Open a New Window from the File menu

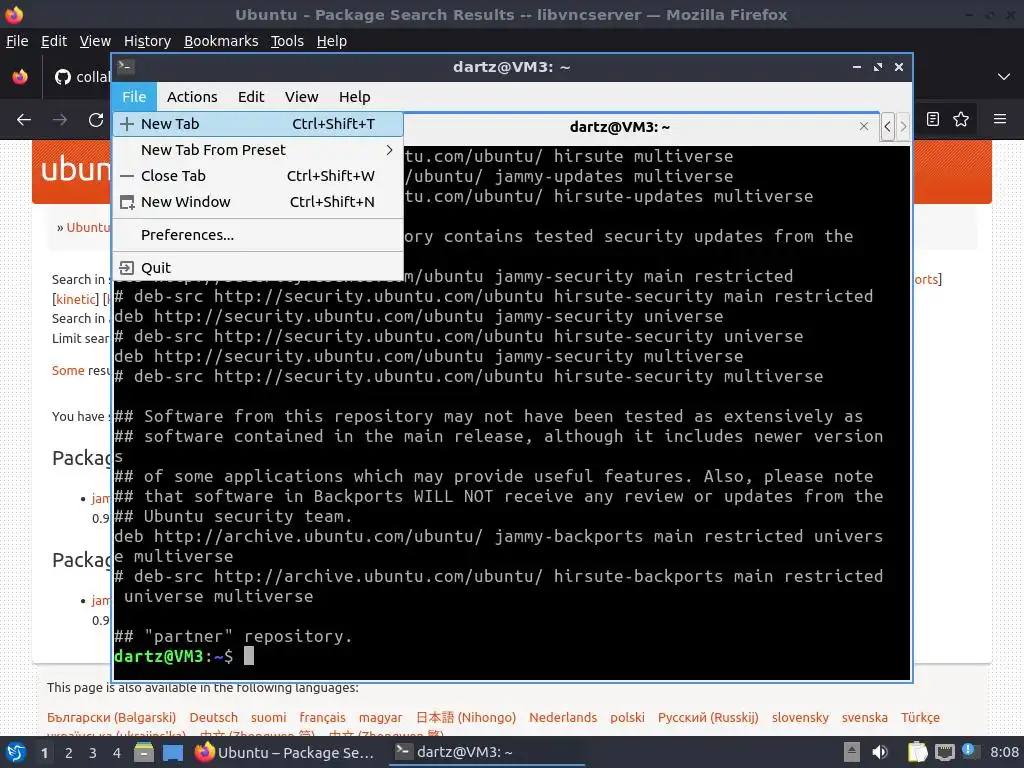pos(258,202)
